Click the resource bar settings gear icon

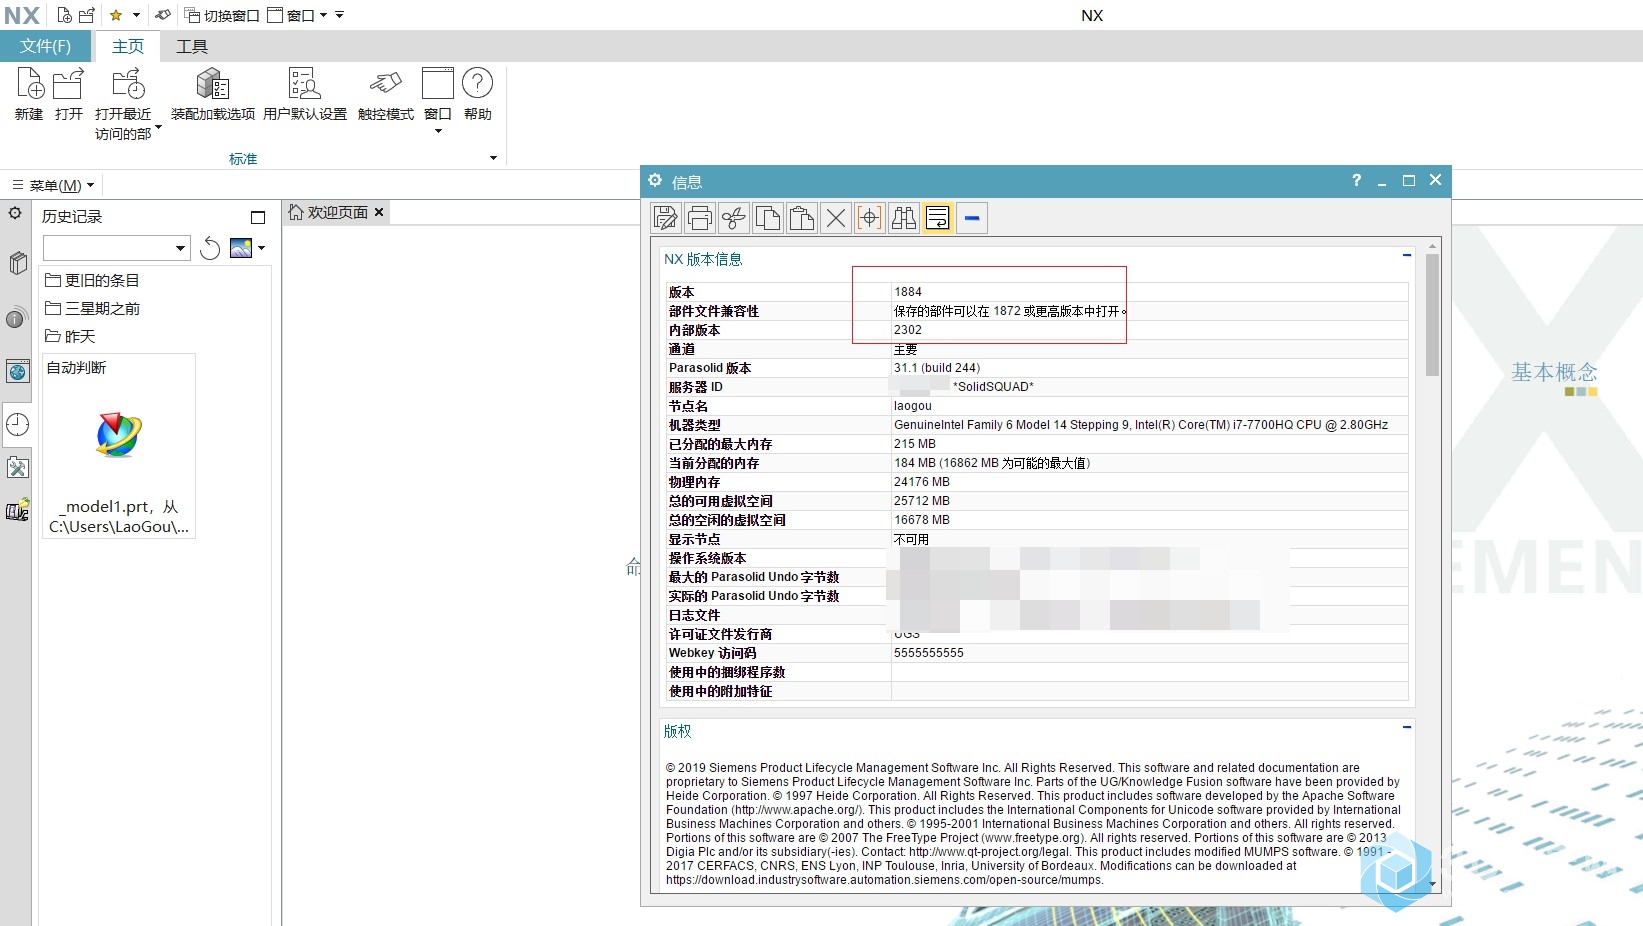(15, 213)
